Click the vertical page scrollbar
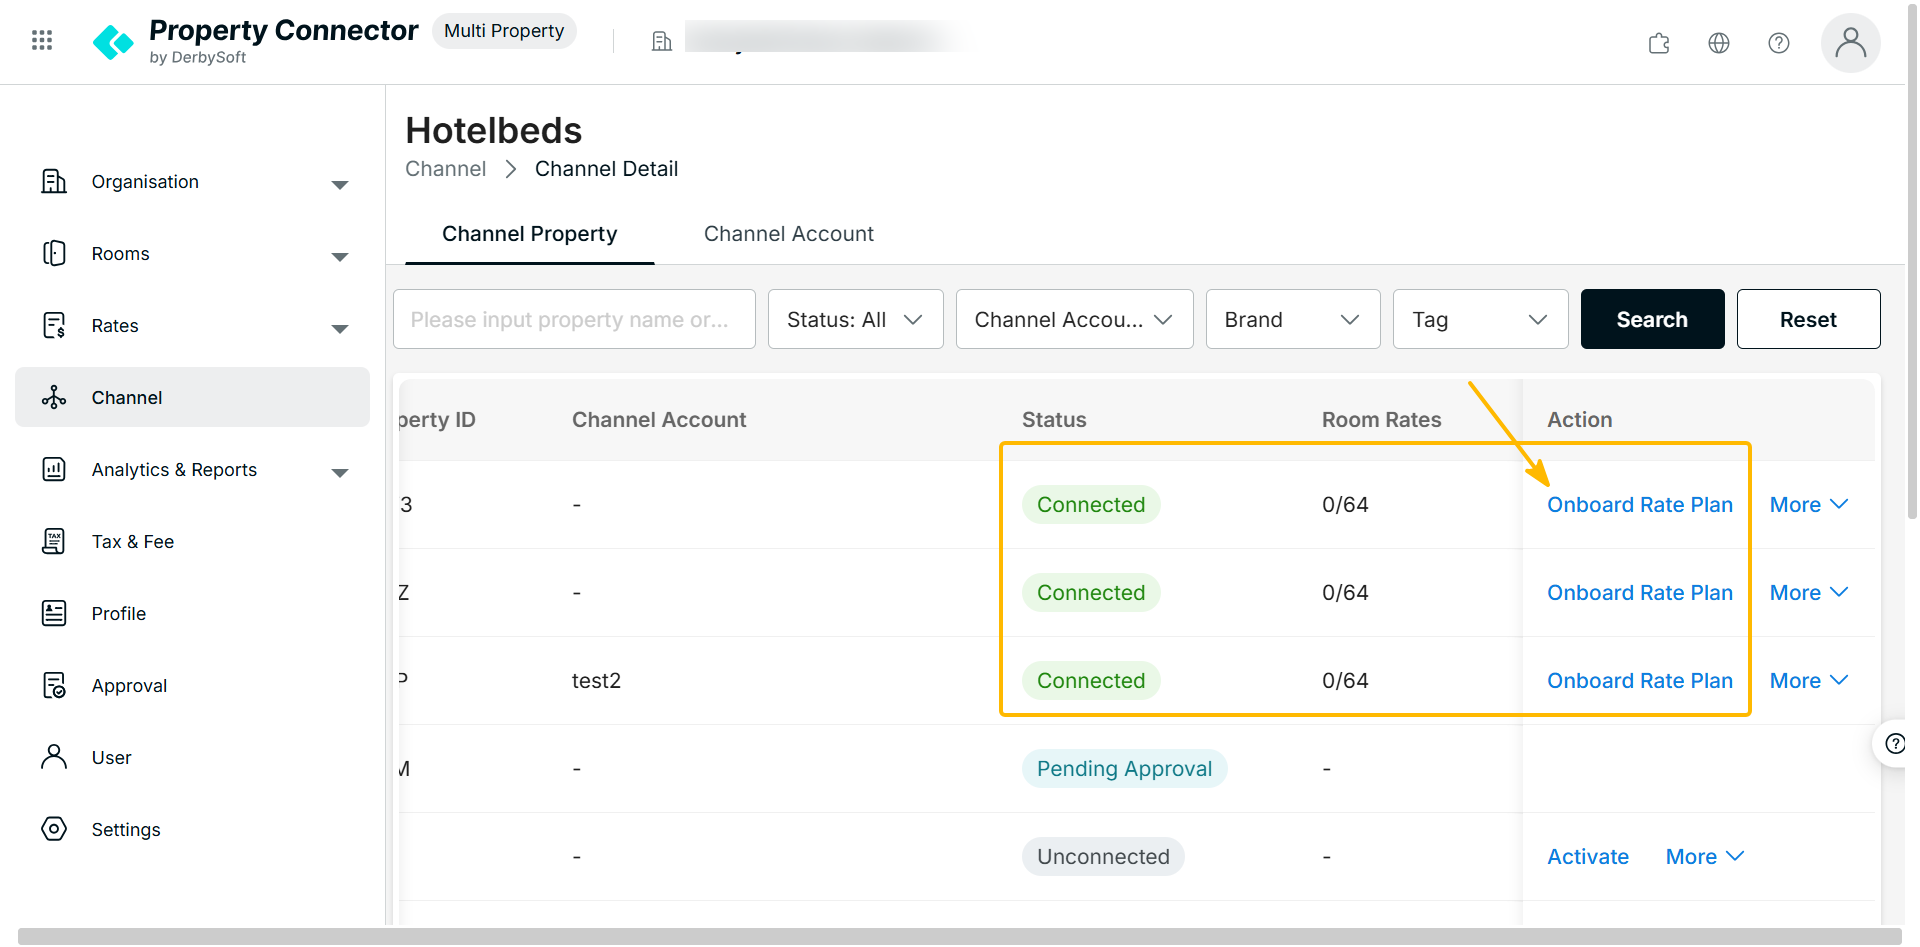This screenshot has width=1920, height=947. click(1912, 260)
